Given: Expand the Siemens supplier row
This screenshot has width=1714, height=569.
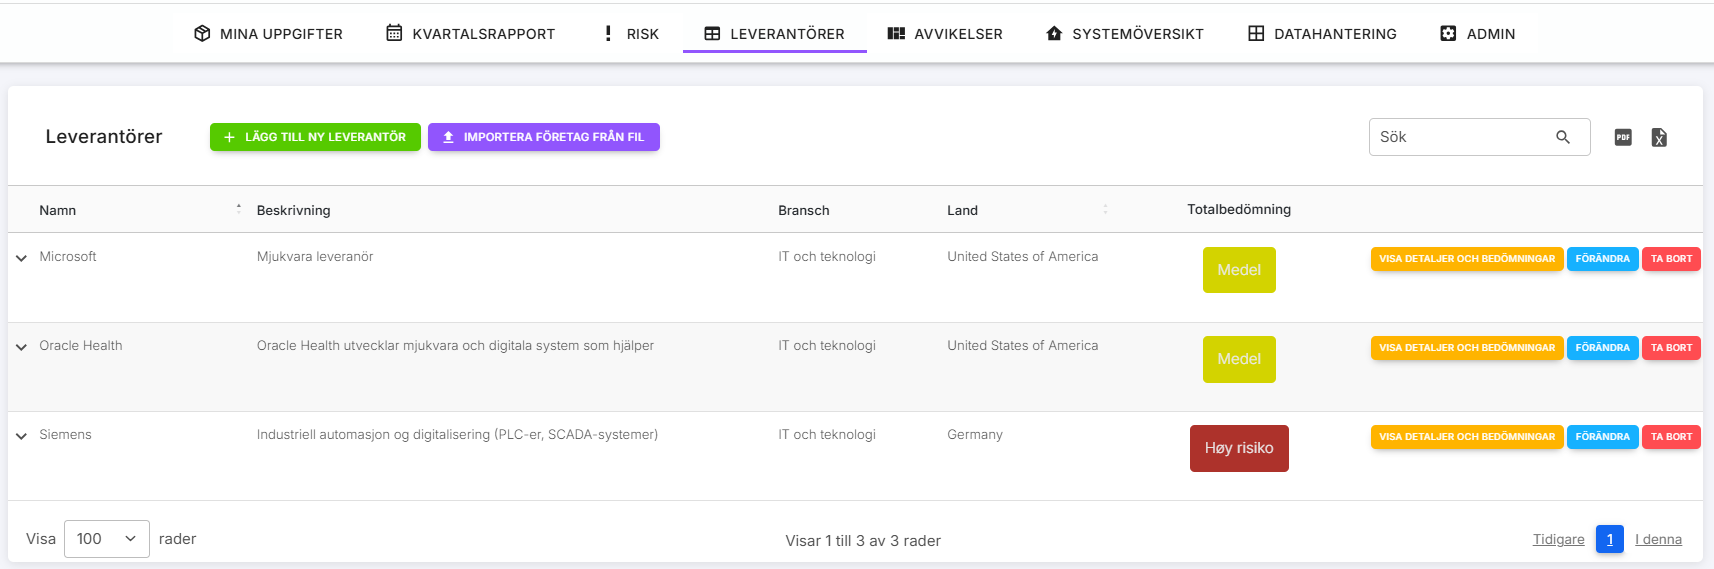Looking at the screenshot, I should [x=21, y=436].
